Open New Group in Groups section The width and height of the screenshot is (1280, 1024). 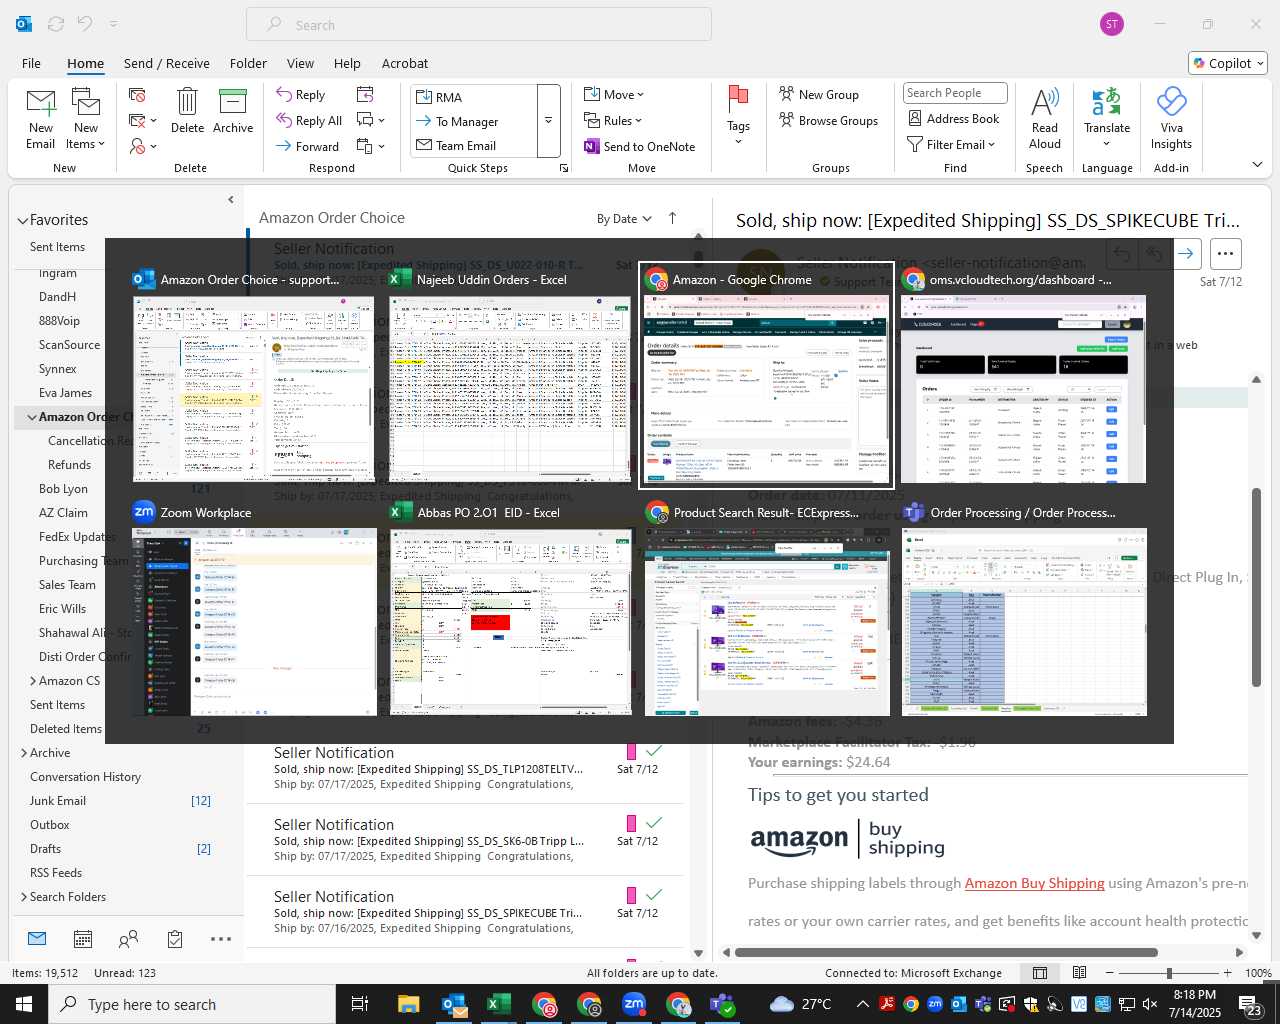819,94
